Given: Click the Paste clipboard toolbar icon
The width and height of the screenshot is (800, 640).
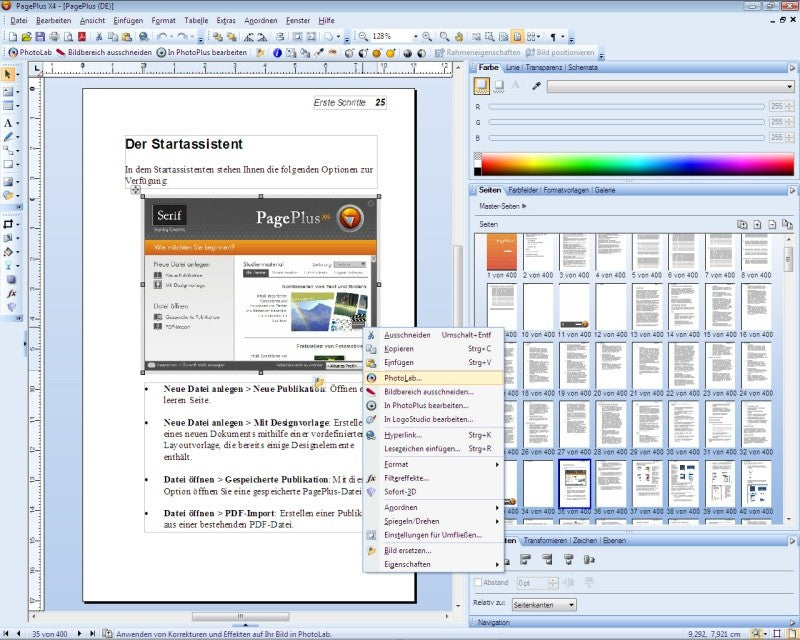Looking at the screenshot, I should [x=127, y=37].
